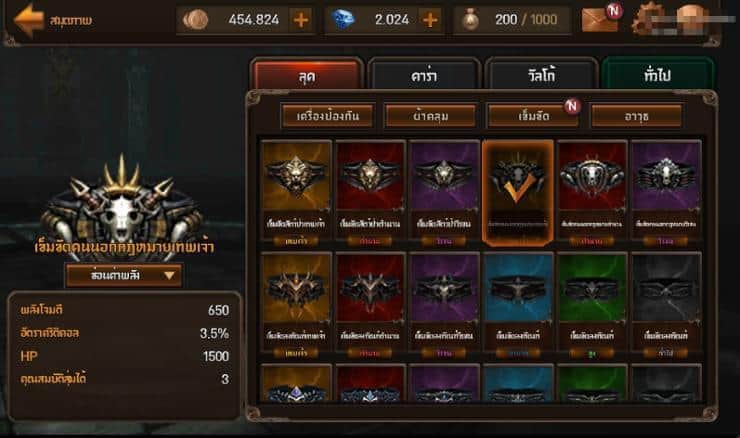Tap the blue diamond currency icon
The image size is (740, 438).
click(x=343, y=20)
